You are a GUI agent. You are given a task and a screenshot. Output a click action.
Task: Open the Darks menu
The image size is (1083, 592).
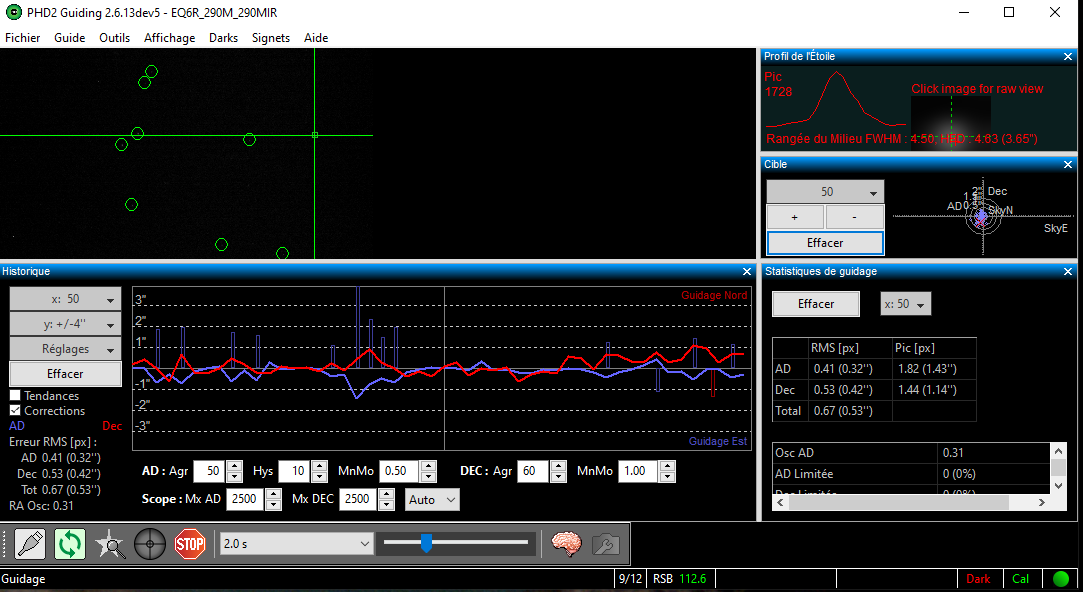click(223, 38)
